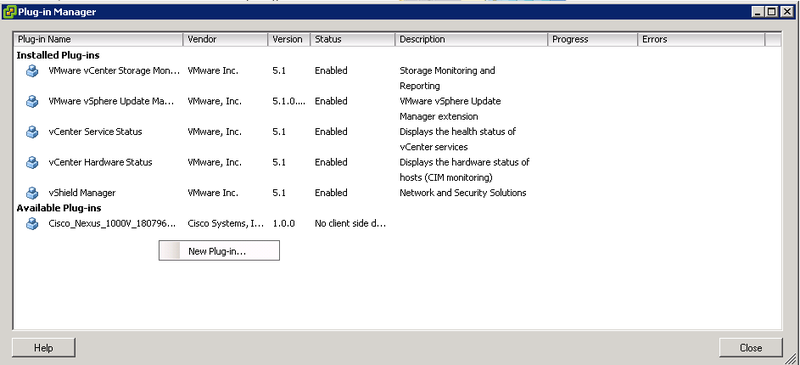This screenshot has height=365, width=800.
Task: Choose New Plug-in... from the context menu
Action: [x=219, y=251]
